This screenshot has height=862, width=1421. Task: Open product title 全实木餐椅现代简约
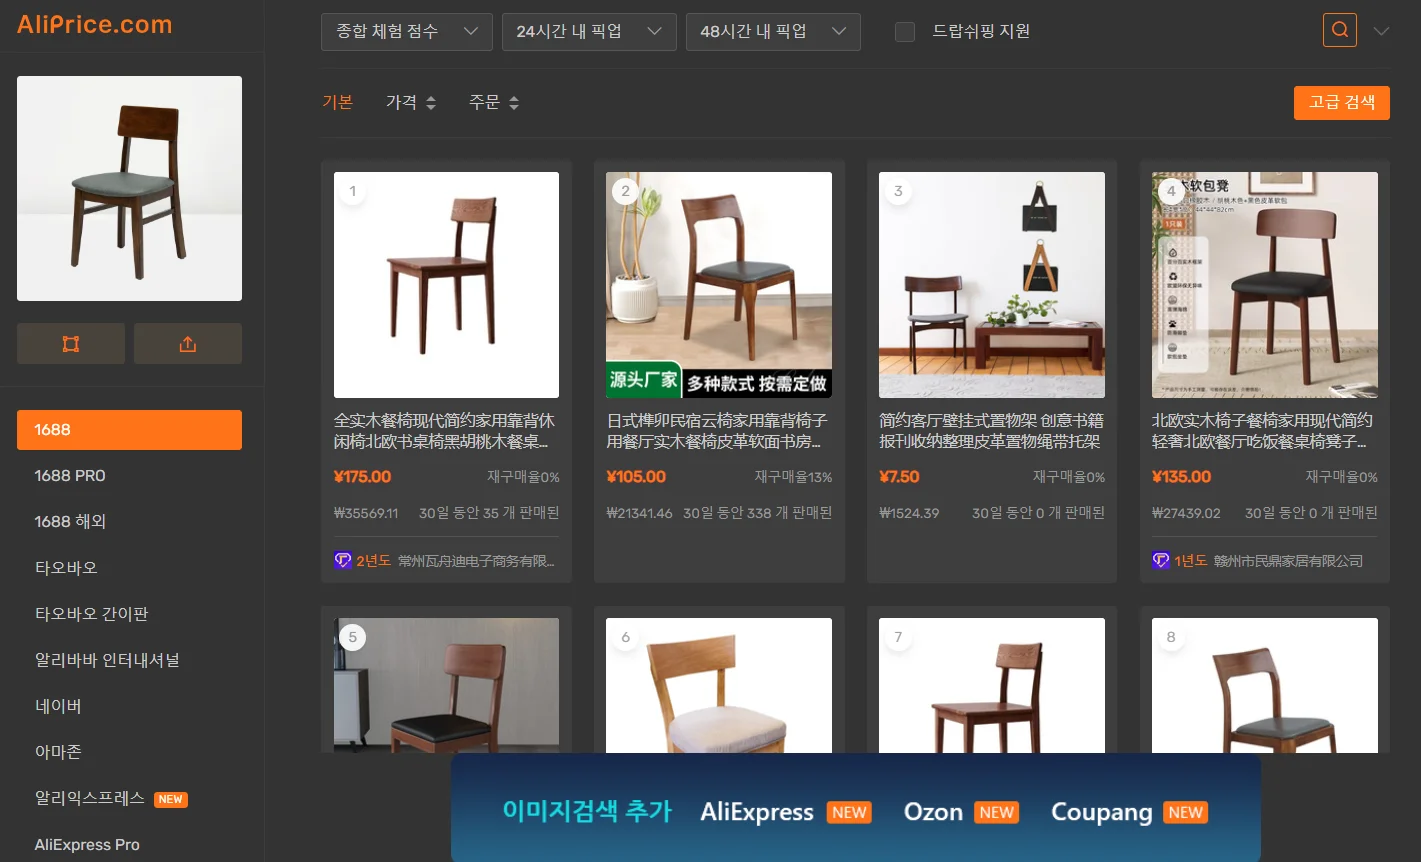point(445,431)
